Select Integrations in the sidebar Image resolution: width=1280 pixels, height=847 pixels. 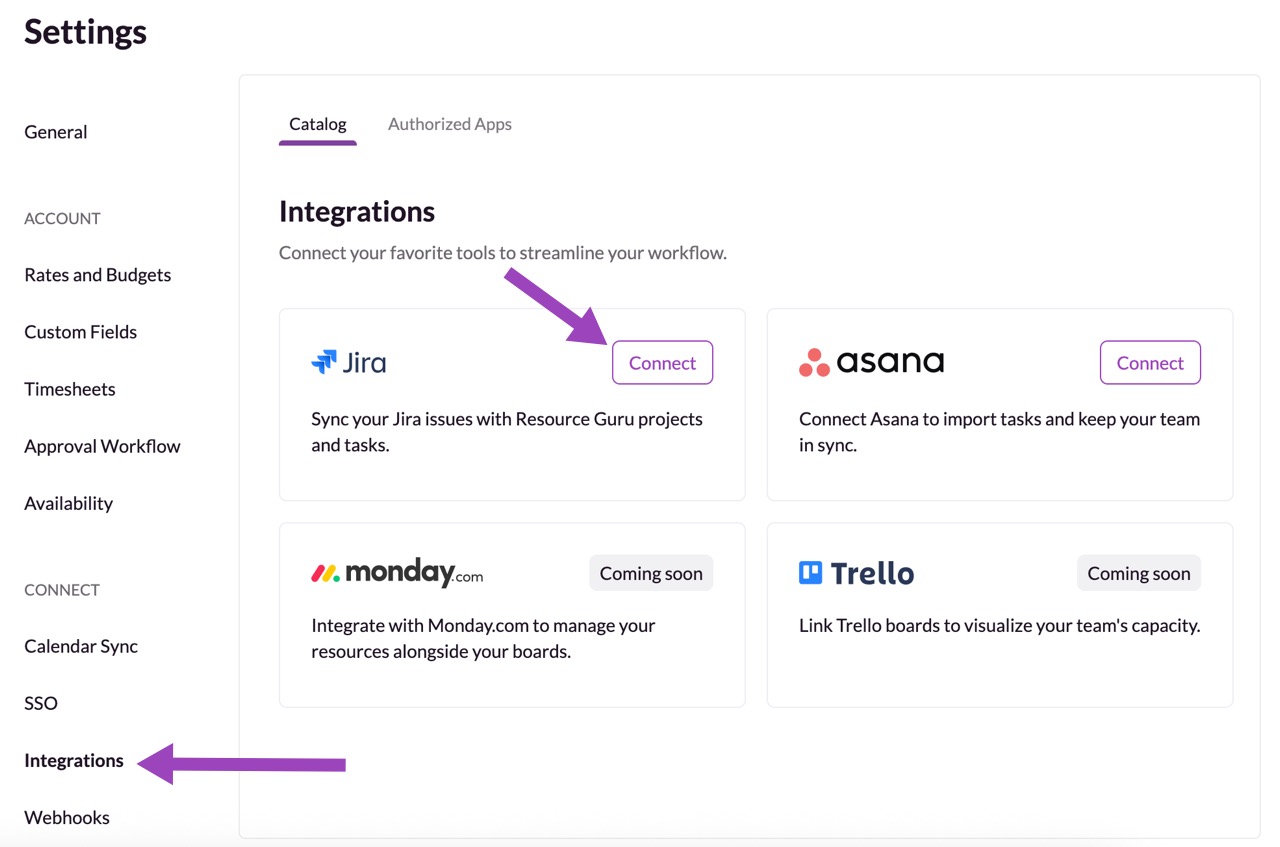[74, 760]
